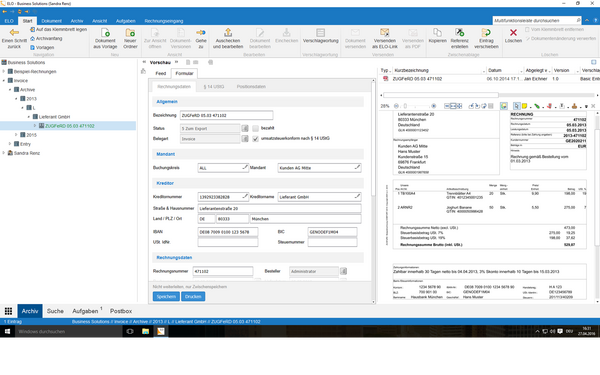Jump to Archivanfang
This screenshot has width=600, height=375.
click(46, 38)
